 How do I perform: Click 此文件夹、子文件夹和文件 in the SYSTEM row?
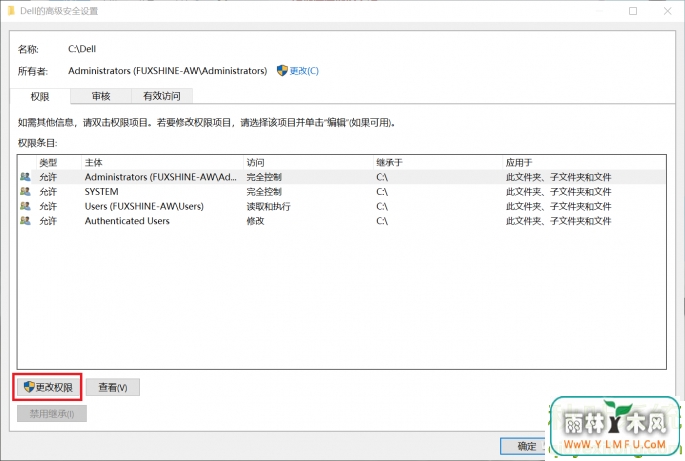coord(558,192)
